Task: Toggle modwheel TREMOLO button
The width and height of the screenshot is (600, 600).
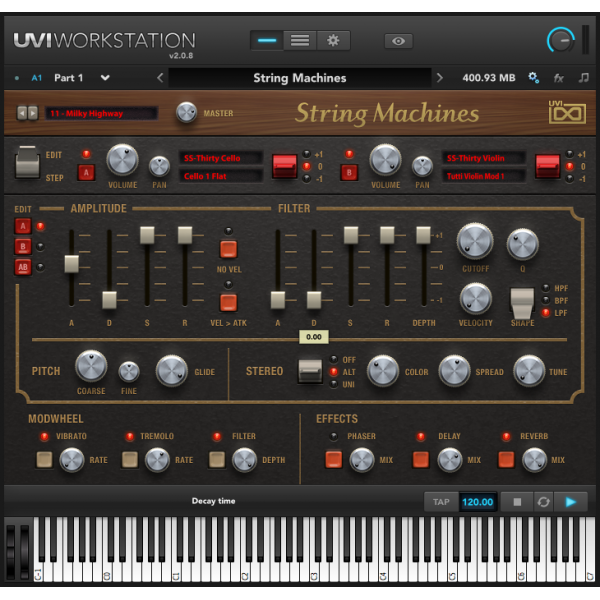Action: pos(130,460)
